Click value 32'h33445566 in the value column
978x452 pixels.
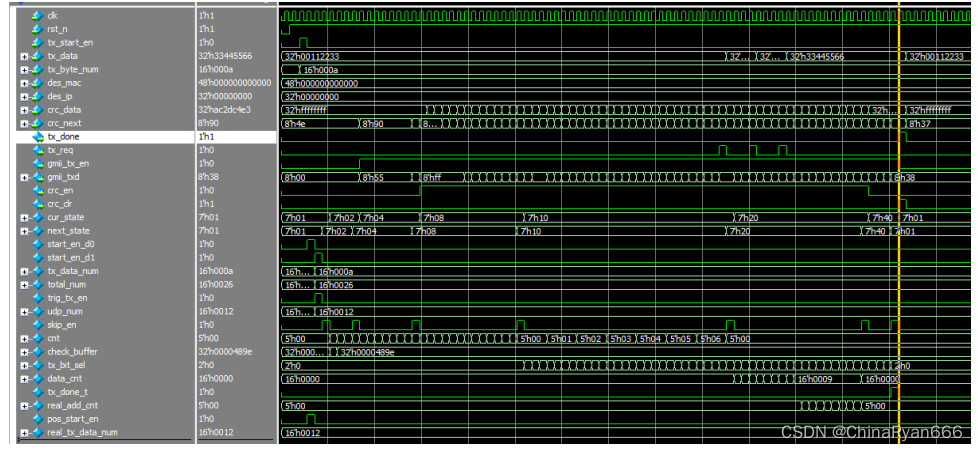[x=225, y=56]
